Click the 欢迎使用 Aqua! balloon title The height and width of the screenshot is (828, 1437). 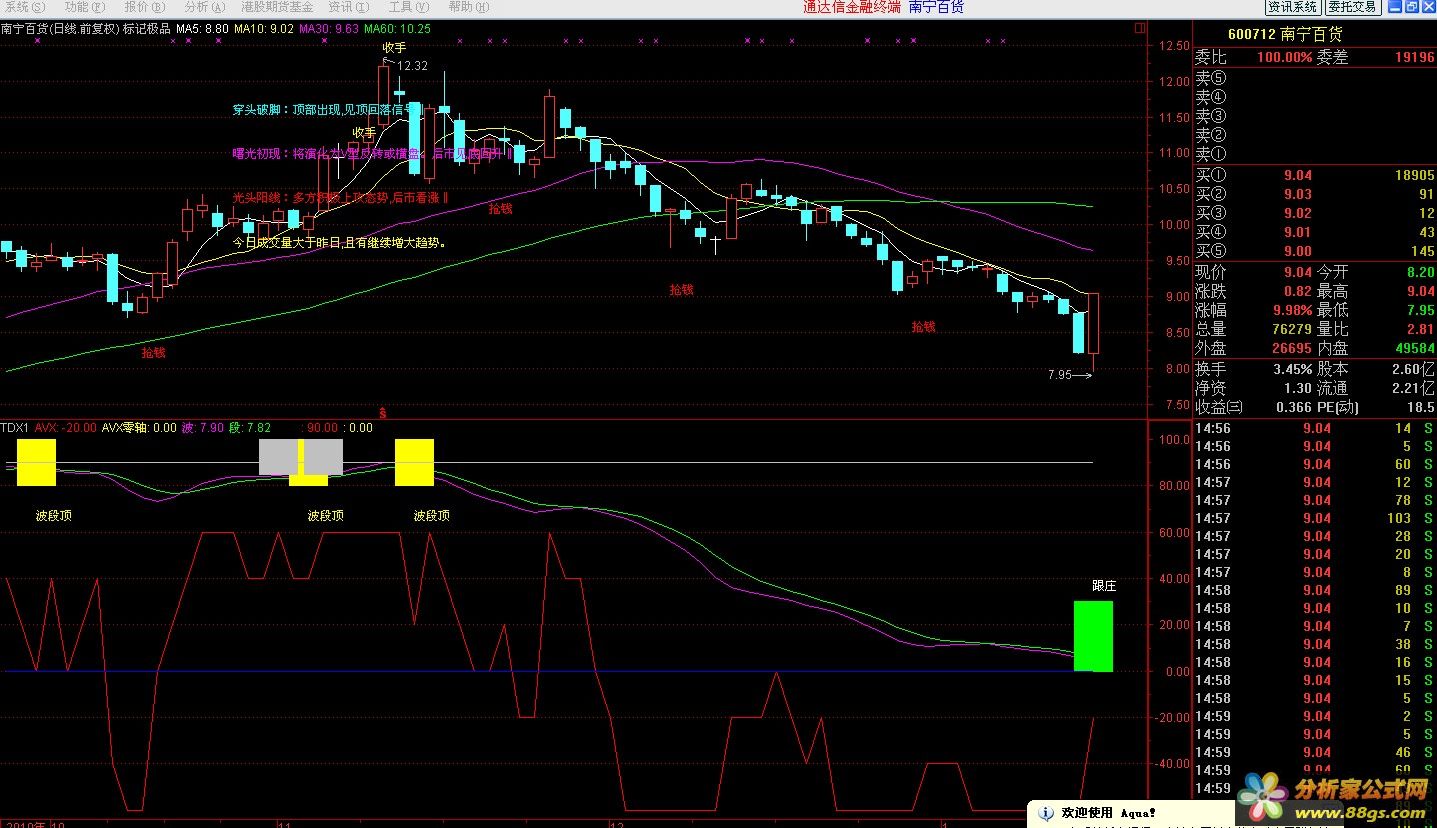tap(1109, 813)
